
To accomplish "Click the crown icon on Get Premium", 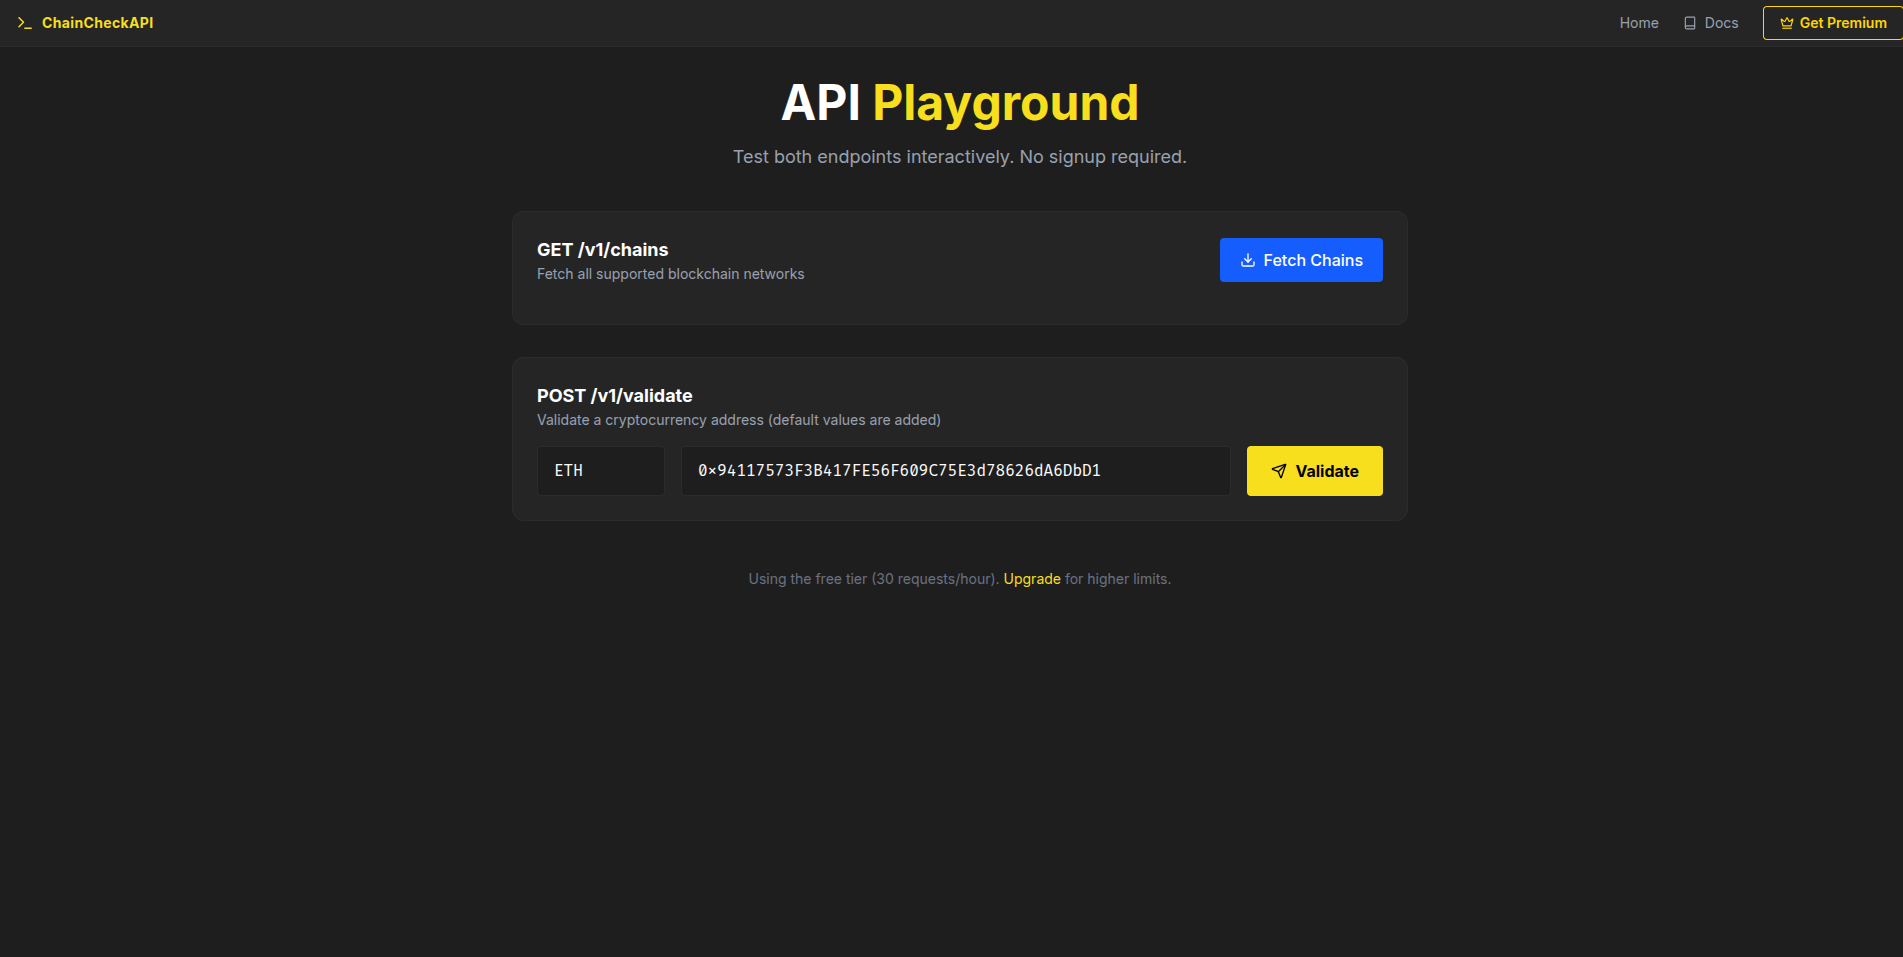I will (x=1786, y=22).
